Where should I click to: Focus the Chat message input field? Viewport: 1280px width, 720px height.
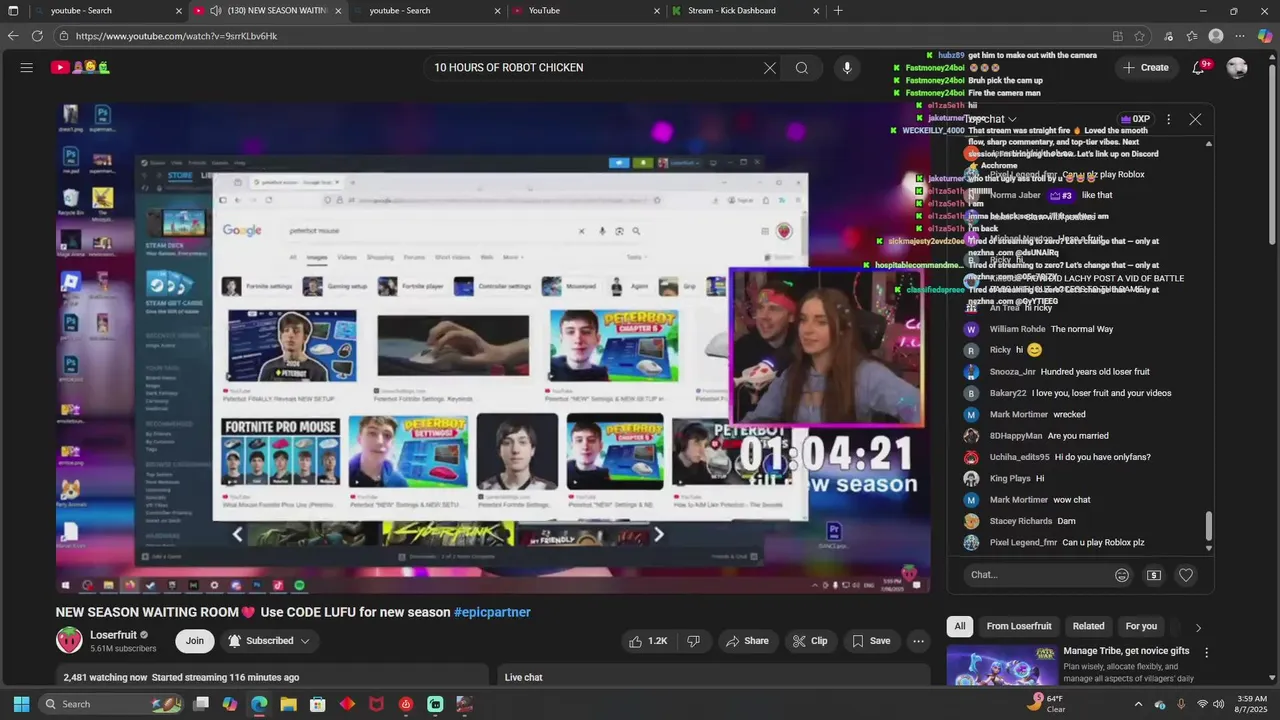tap(1037, 575)
